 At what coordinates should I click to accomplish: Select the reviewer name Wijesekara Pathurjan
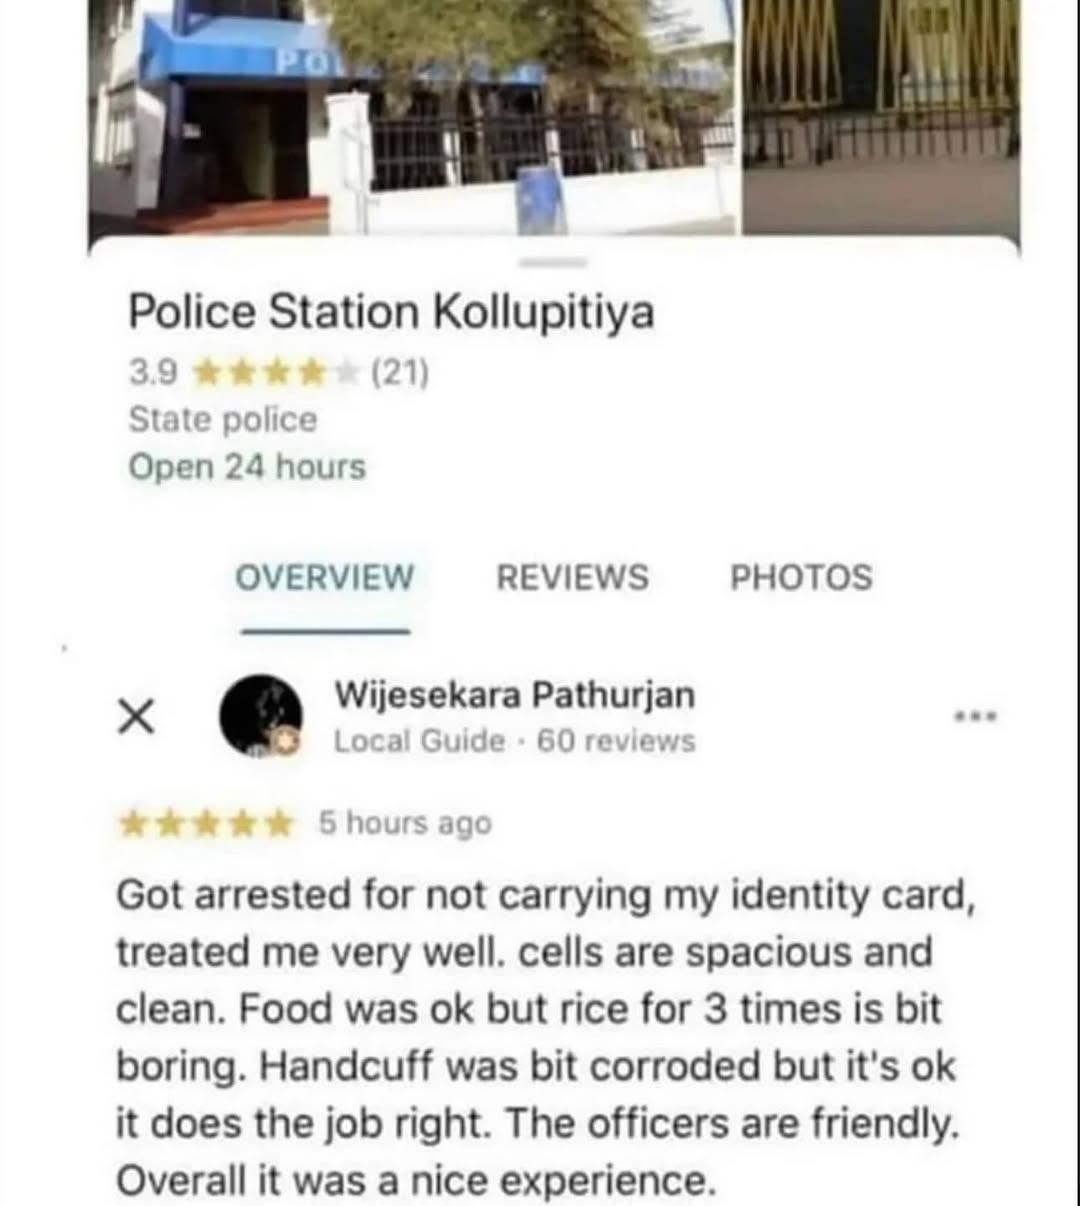(514, 695)
